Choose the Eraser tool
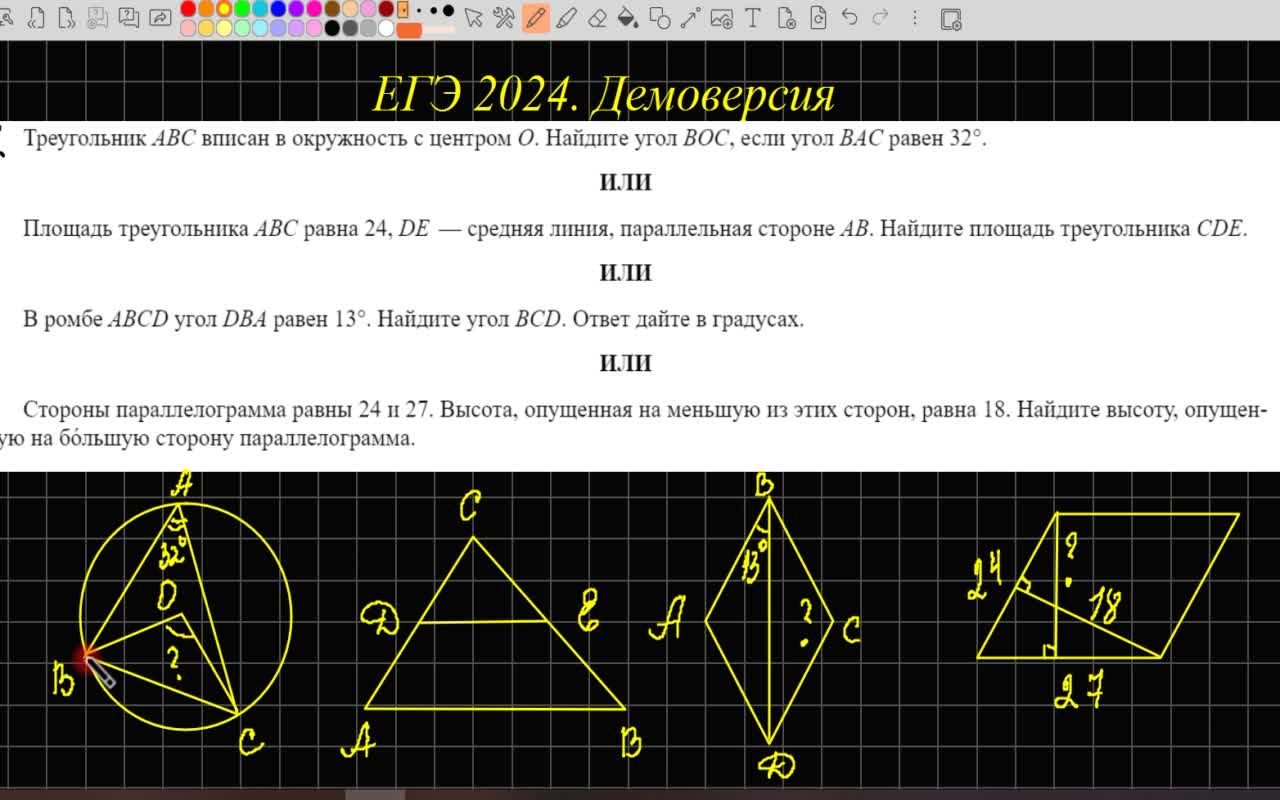1280x800 pixels. coord(597,18)
